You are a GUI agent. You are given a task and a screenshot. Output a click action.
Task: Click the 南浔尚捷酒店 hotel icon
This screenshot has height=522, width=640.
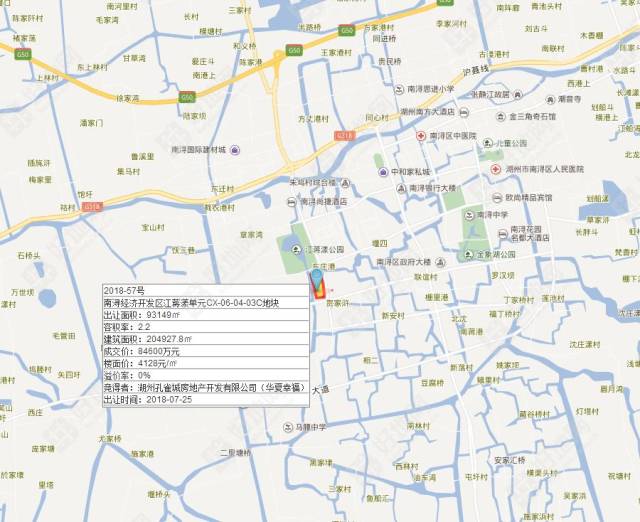click(x=292, y=202)
